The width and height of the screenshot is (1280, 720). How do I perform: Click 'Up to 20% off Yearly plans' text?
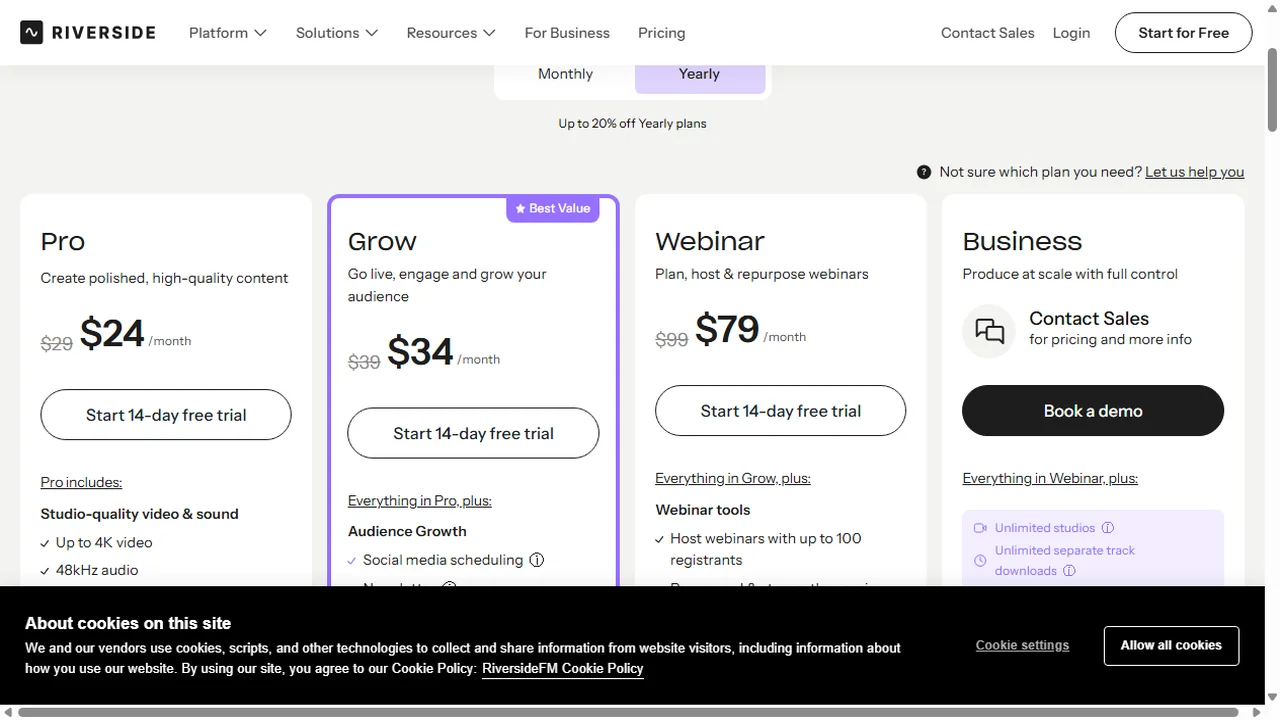click(x=633, y=124)
